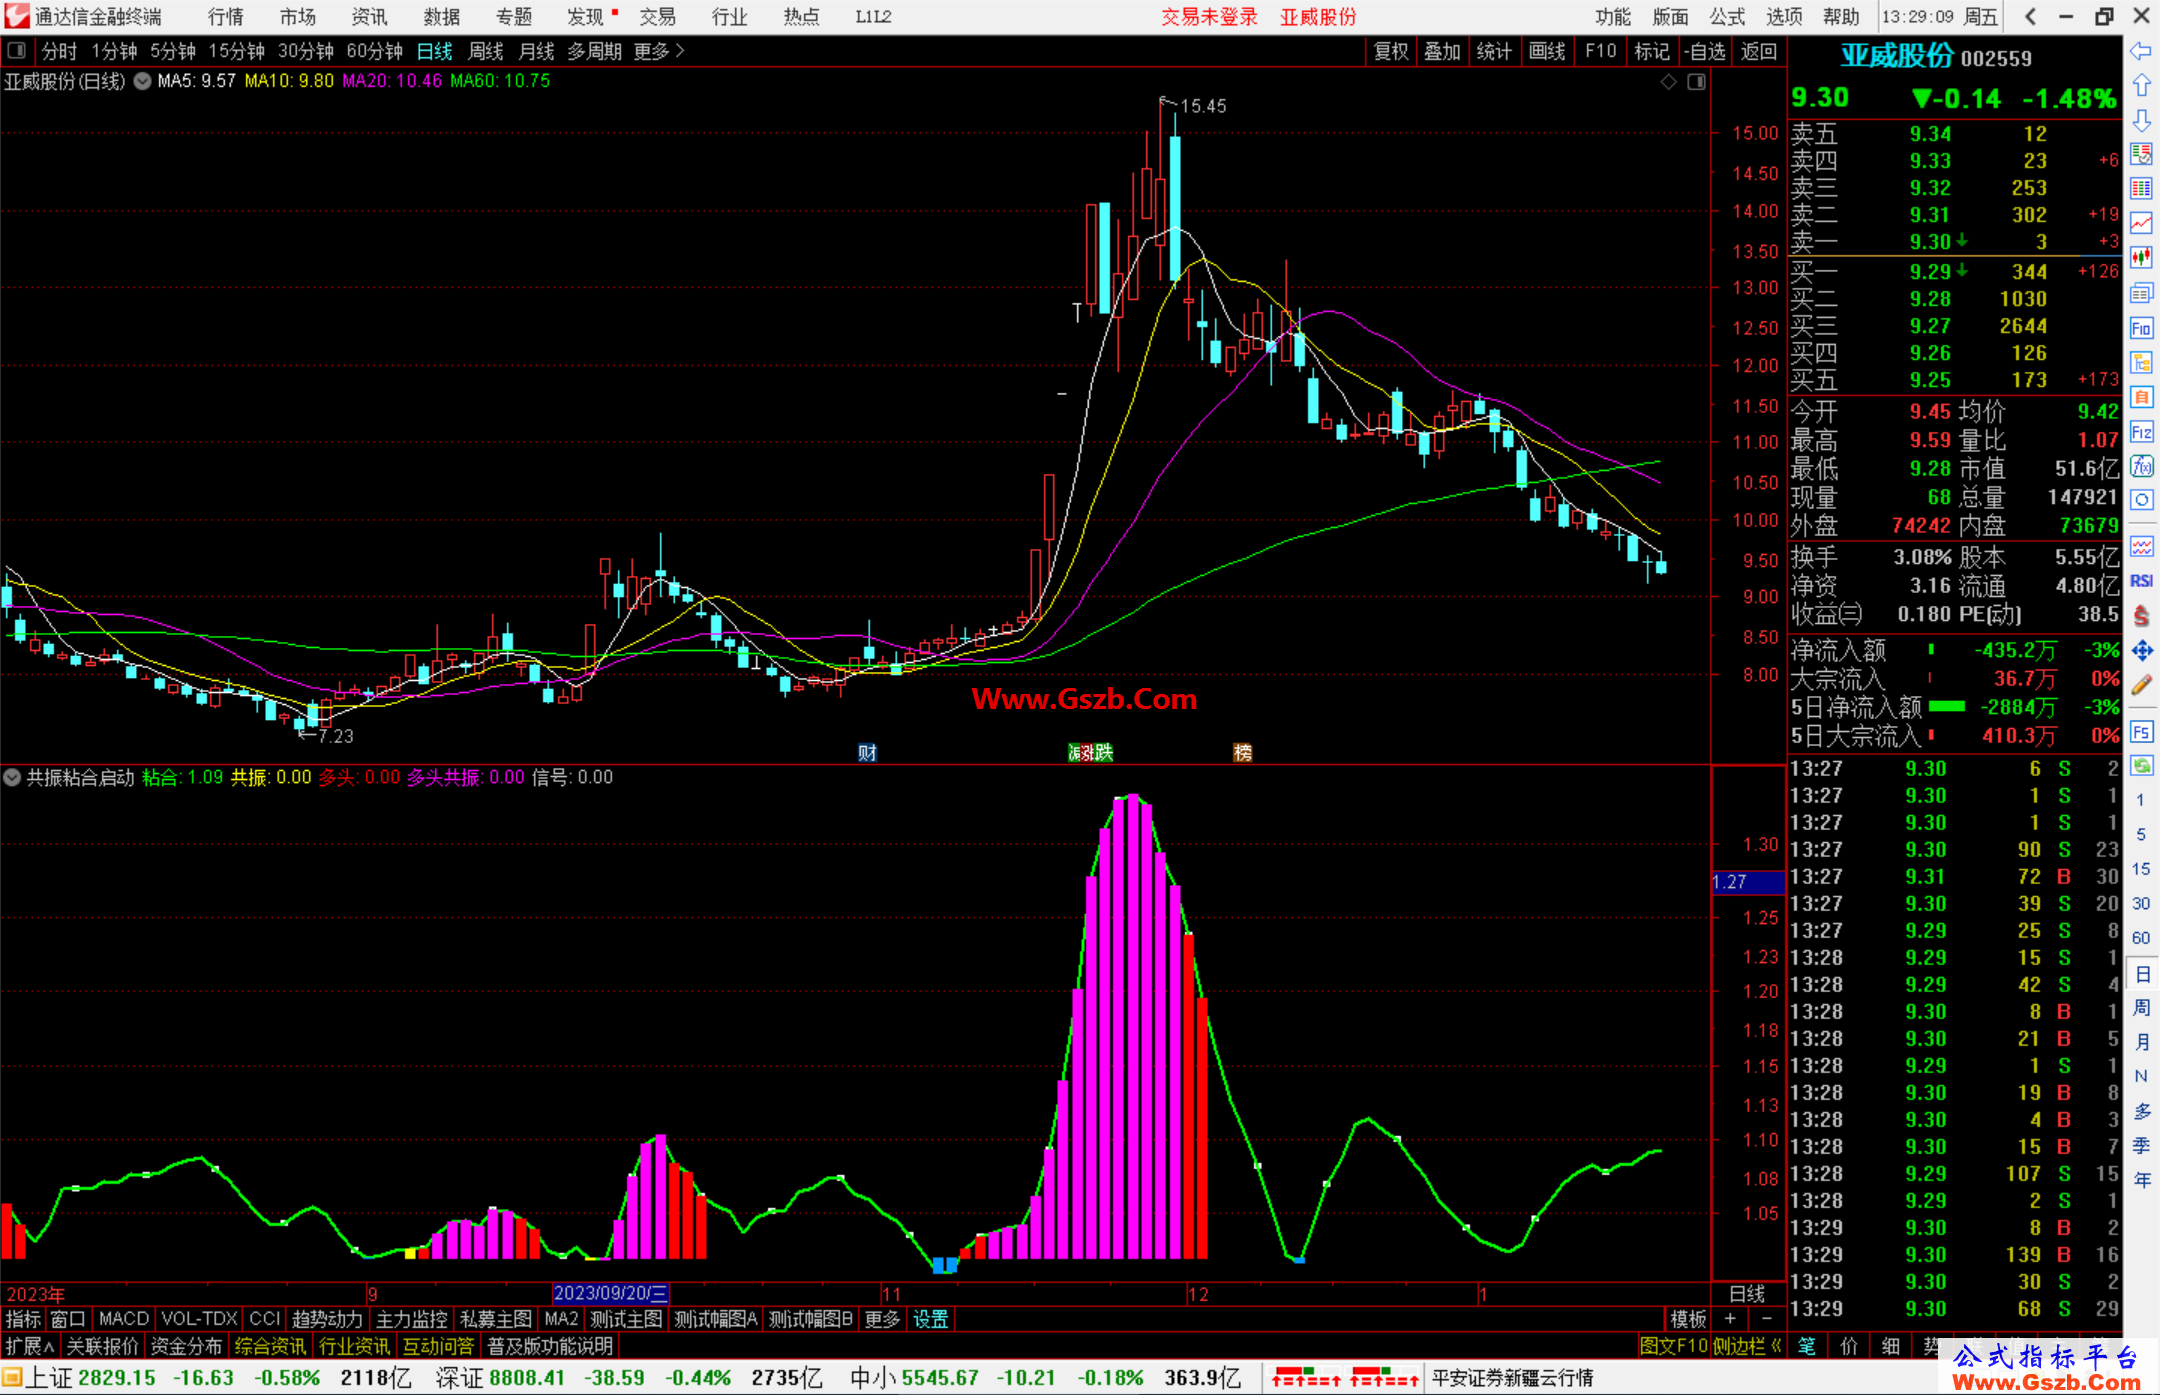Click the down arrow icon in right sidebar
The image size is (2160, 1395).
pyautogui.click(x=2141, y=120)
